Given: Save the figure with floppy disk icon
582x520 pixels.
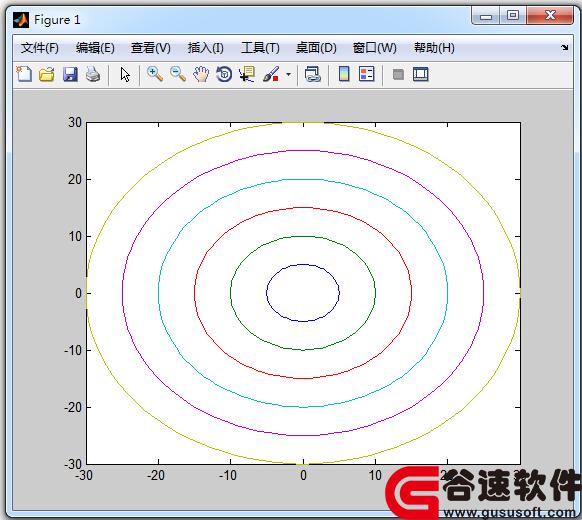Looking at the screenshot, I should [70, 74].
